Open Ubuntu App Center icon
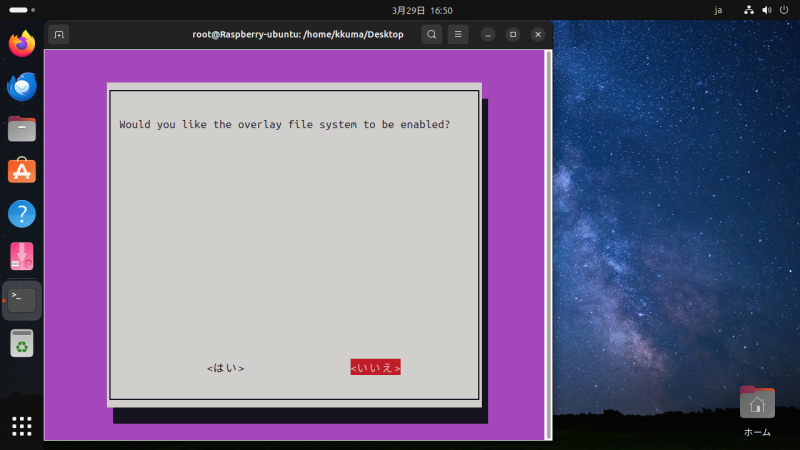This screenshot has width=800, height=450. [22, 171]
